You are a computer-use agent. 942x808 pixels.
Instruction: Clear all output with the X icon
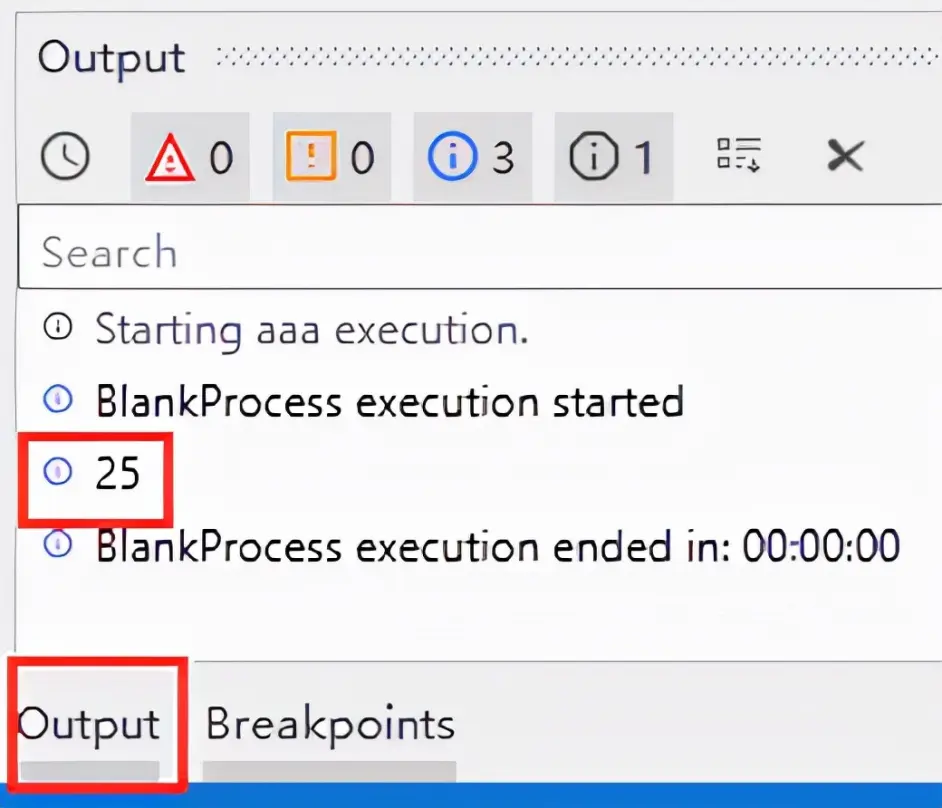[845, 156]
